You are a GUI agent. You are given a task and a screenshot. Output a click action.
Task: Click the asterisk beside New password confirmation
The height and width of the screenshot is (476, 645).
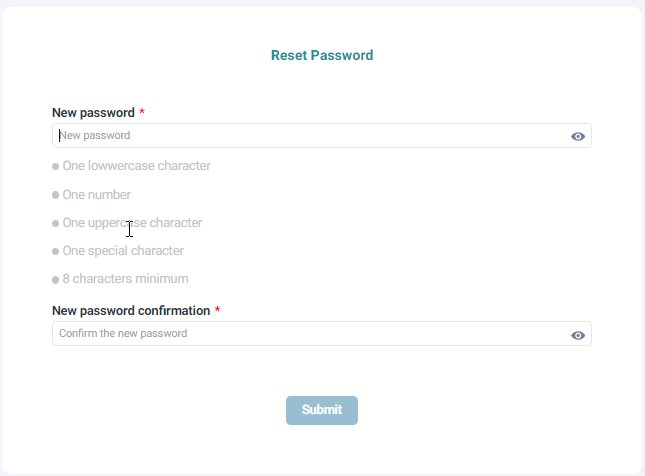pos(217,311)
